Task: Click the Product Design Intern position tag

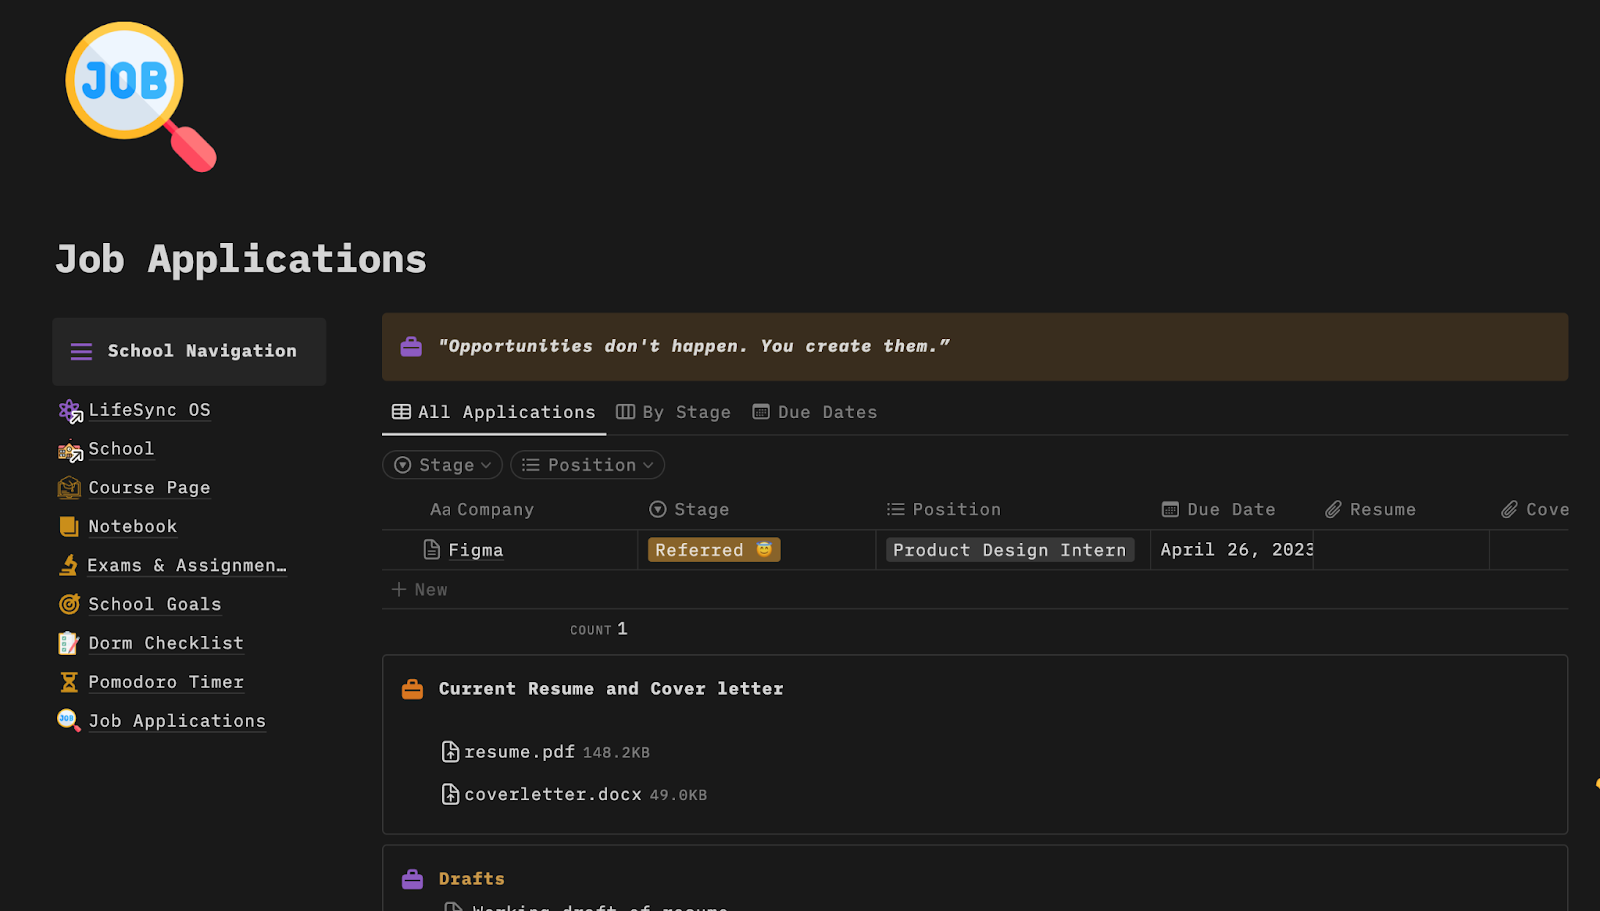Action: [x=1010, y=550]
